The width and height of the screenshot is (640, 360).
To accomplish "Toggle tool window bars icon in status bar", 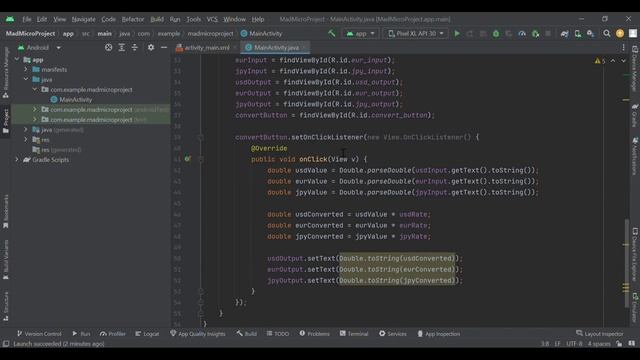I will click(x=6, y=344).
